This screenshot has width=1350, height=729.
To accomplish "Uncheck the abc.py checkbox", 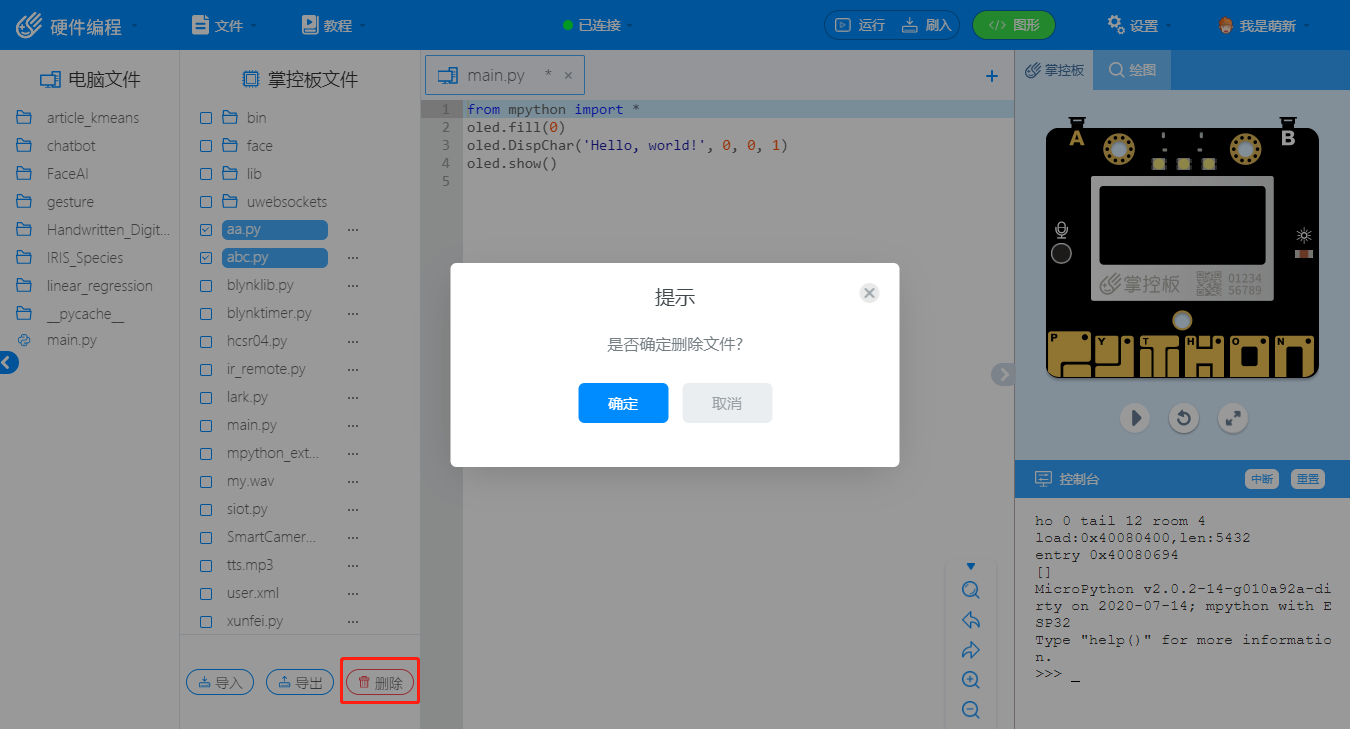I will (206, 258).
